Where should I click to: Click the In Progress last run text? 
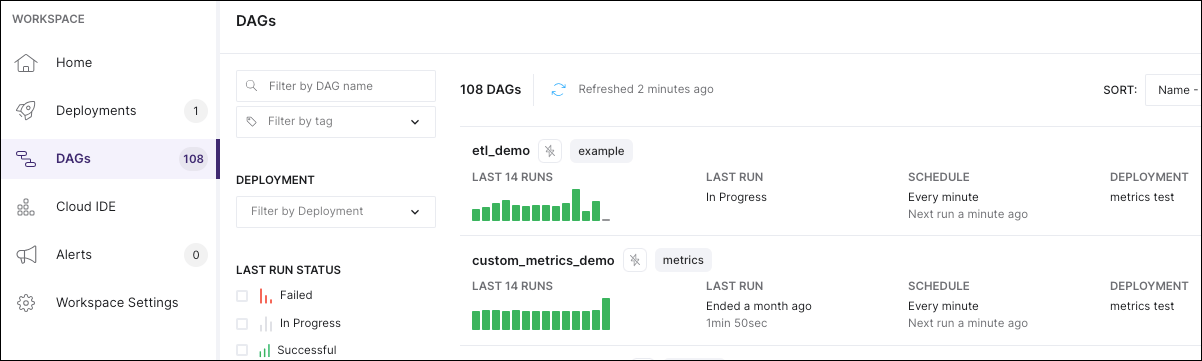736,197
